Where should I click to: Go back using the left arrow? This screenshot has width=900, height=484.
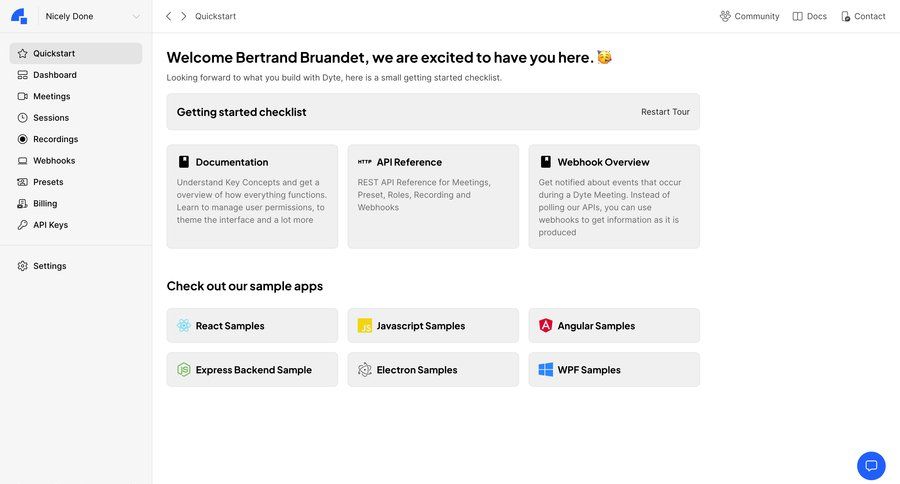click(x=168, y=16)
